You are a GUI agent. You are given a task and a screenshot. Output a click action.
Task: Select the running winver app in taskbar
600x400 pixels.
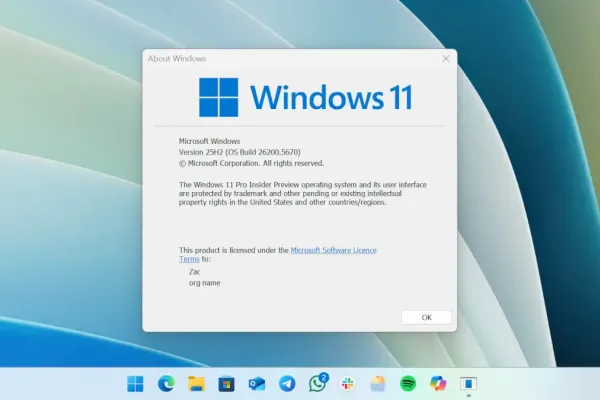pos(468,384)
